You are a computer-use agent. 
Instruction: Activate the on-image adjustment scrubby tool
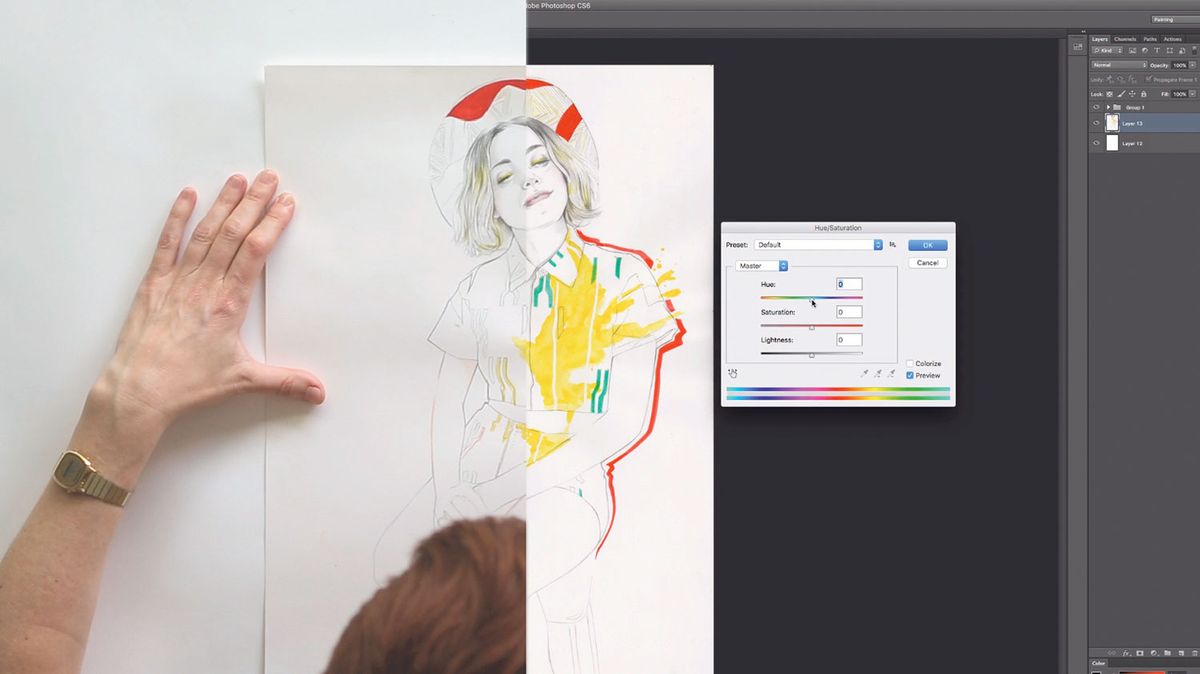point(732,372)
